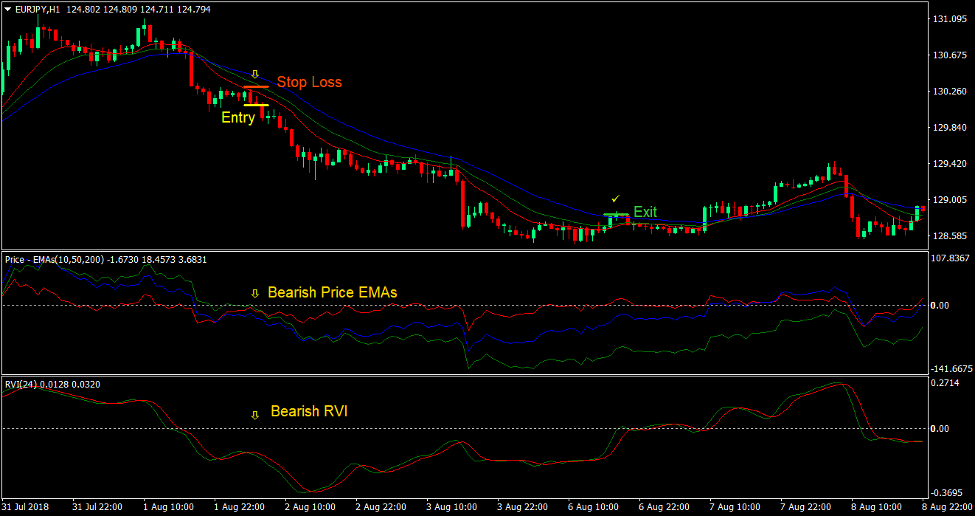
Task: Click the '6 Aug 22:00' time label
Action: point(664,507)
